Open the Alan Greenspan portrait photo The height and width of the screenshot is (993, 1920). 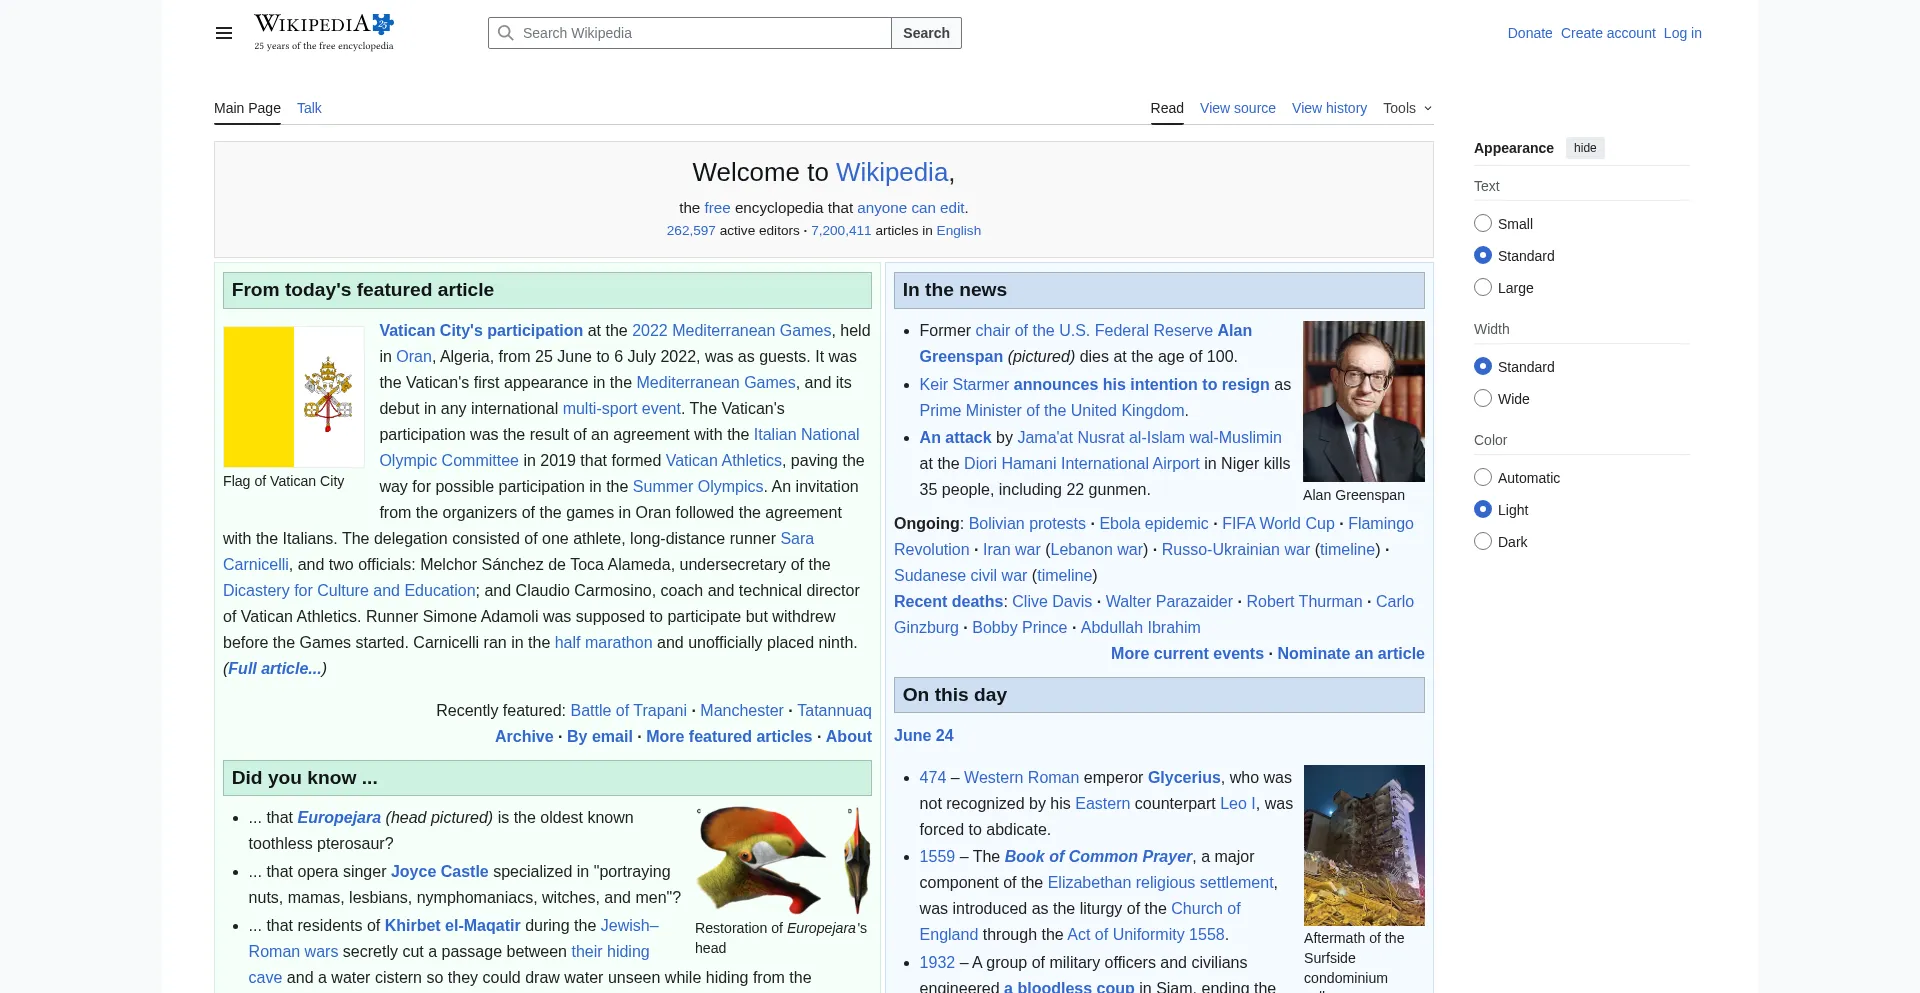[x=1364, y=401]
